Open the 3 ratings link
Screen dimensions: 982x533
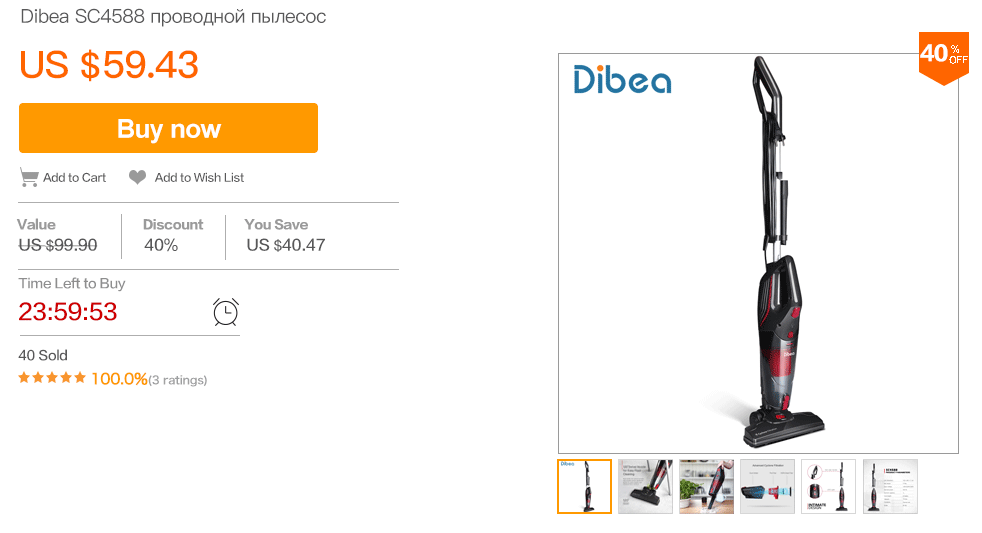(178, 380)
